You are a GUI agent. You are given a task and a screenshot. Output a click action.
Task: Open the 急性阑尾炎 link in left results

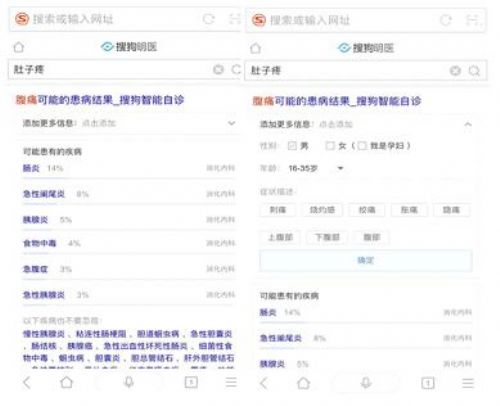coord(44,194)
